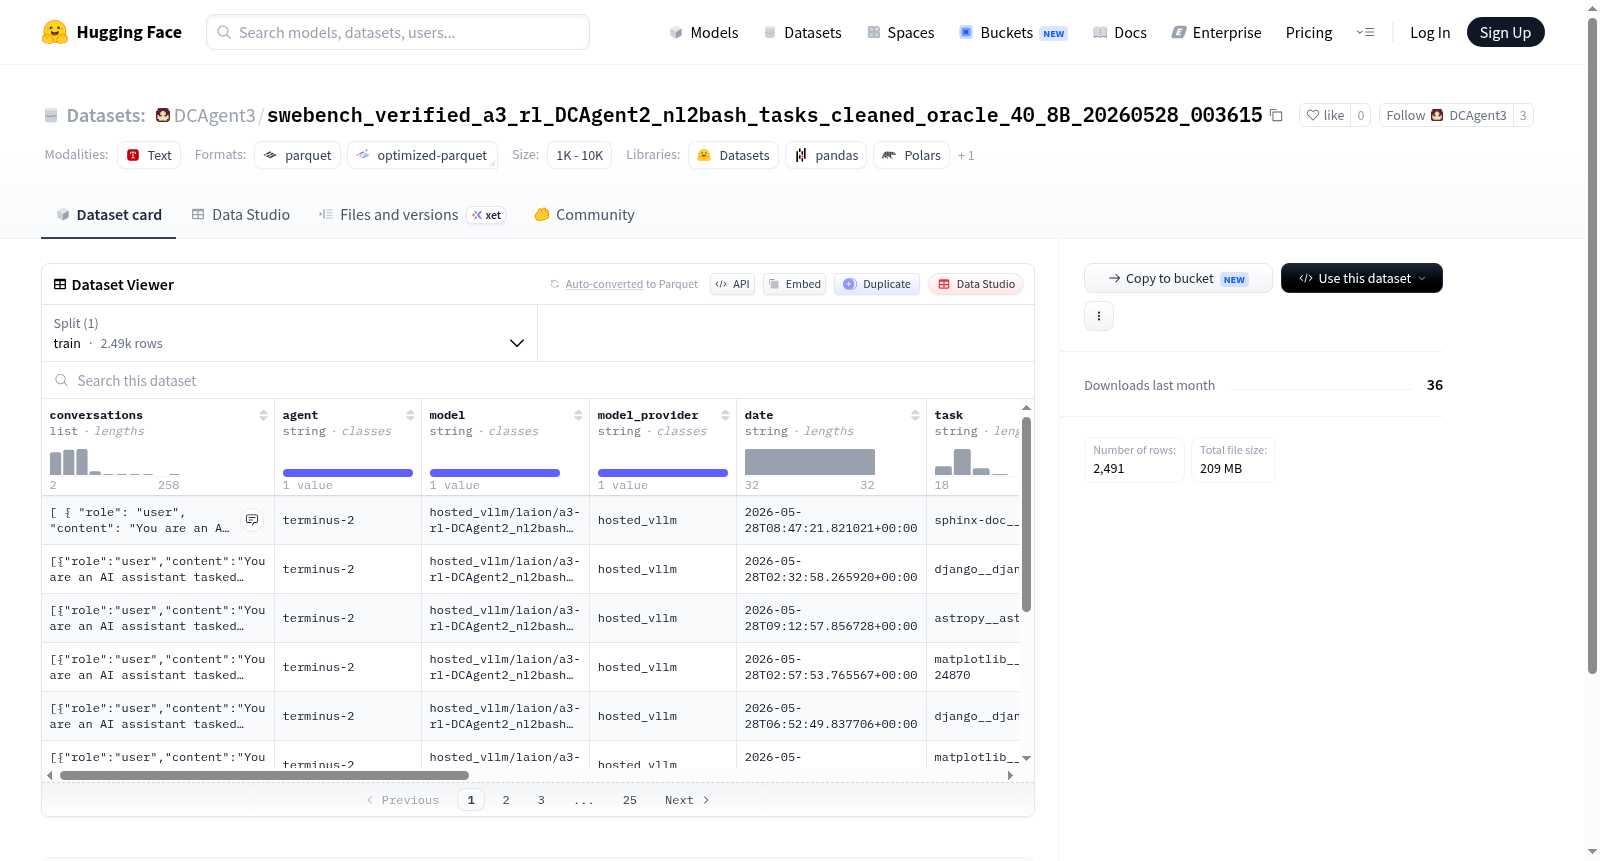Screen dimensions: 1600x861
Task: Follow DCAgent3 button
Action: (1446, 115)
